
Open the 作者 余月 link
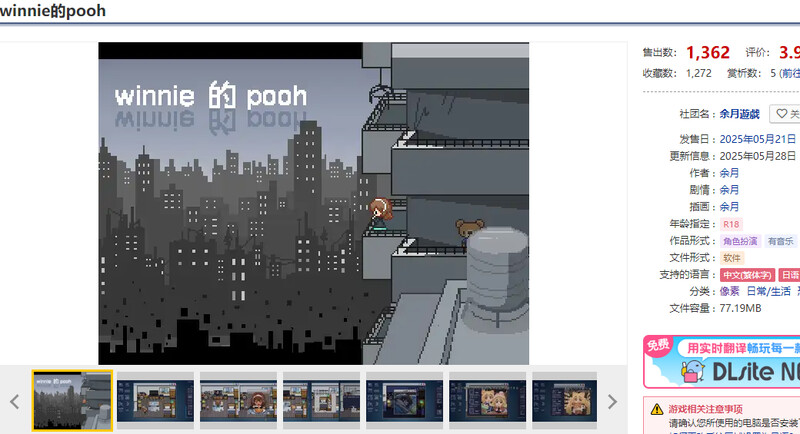(x=729, y=173)
